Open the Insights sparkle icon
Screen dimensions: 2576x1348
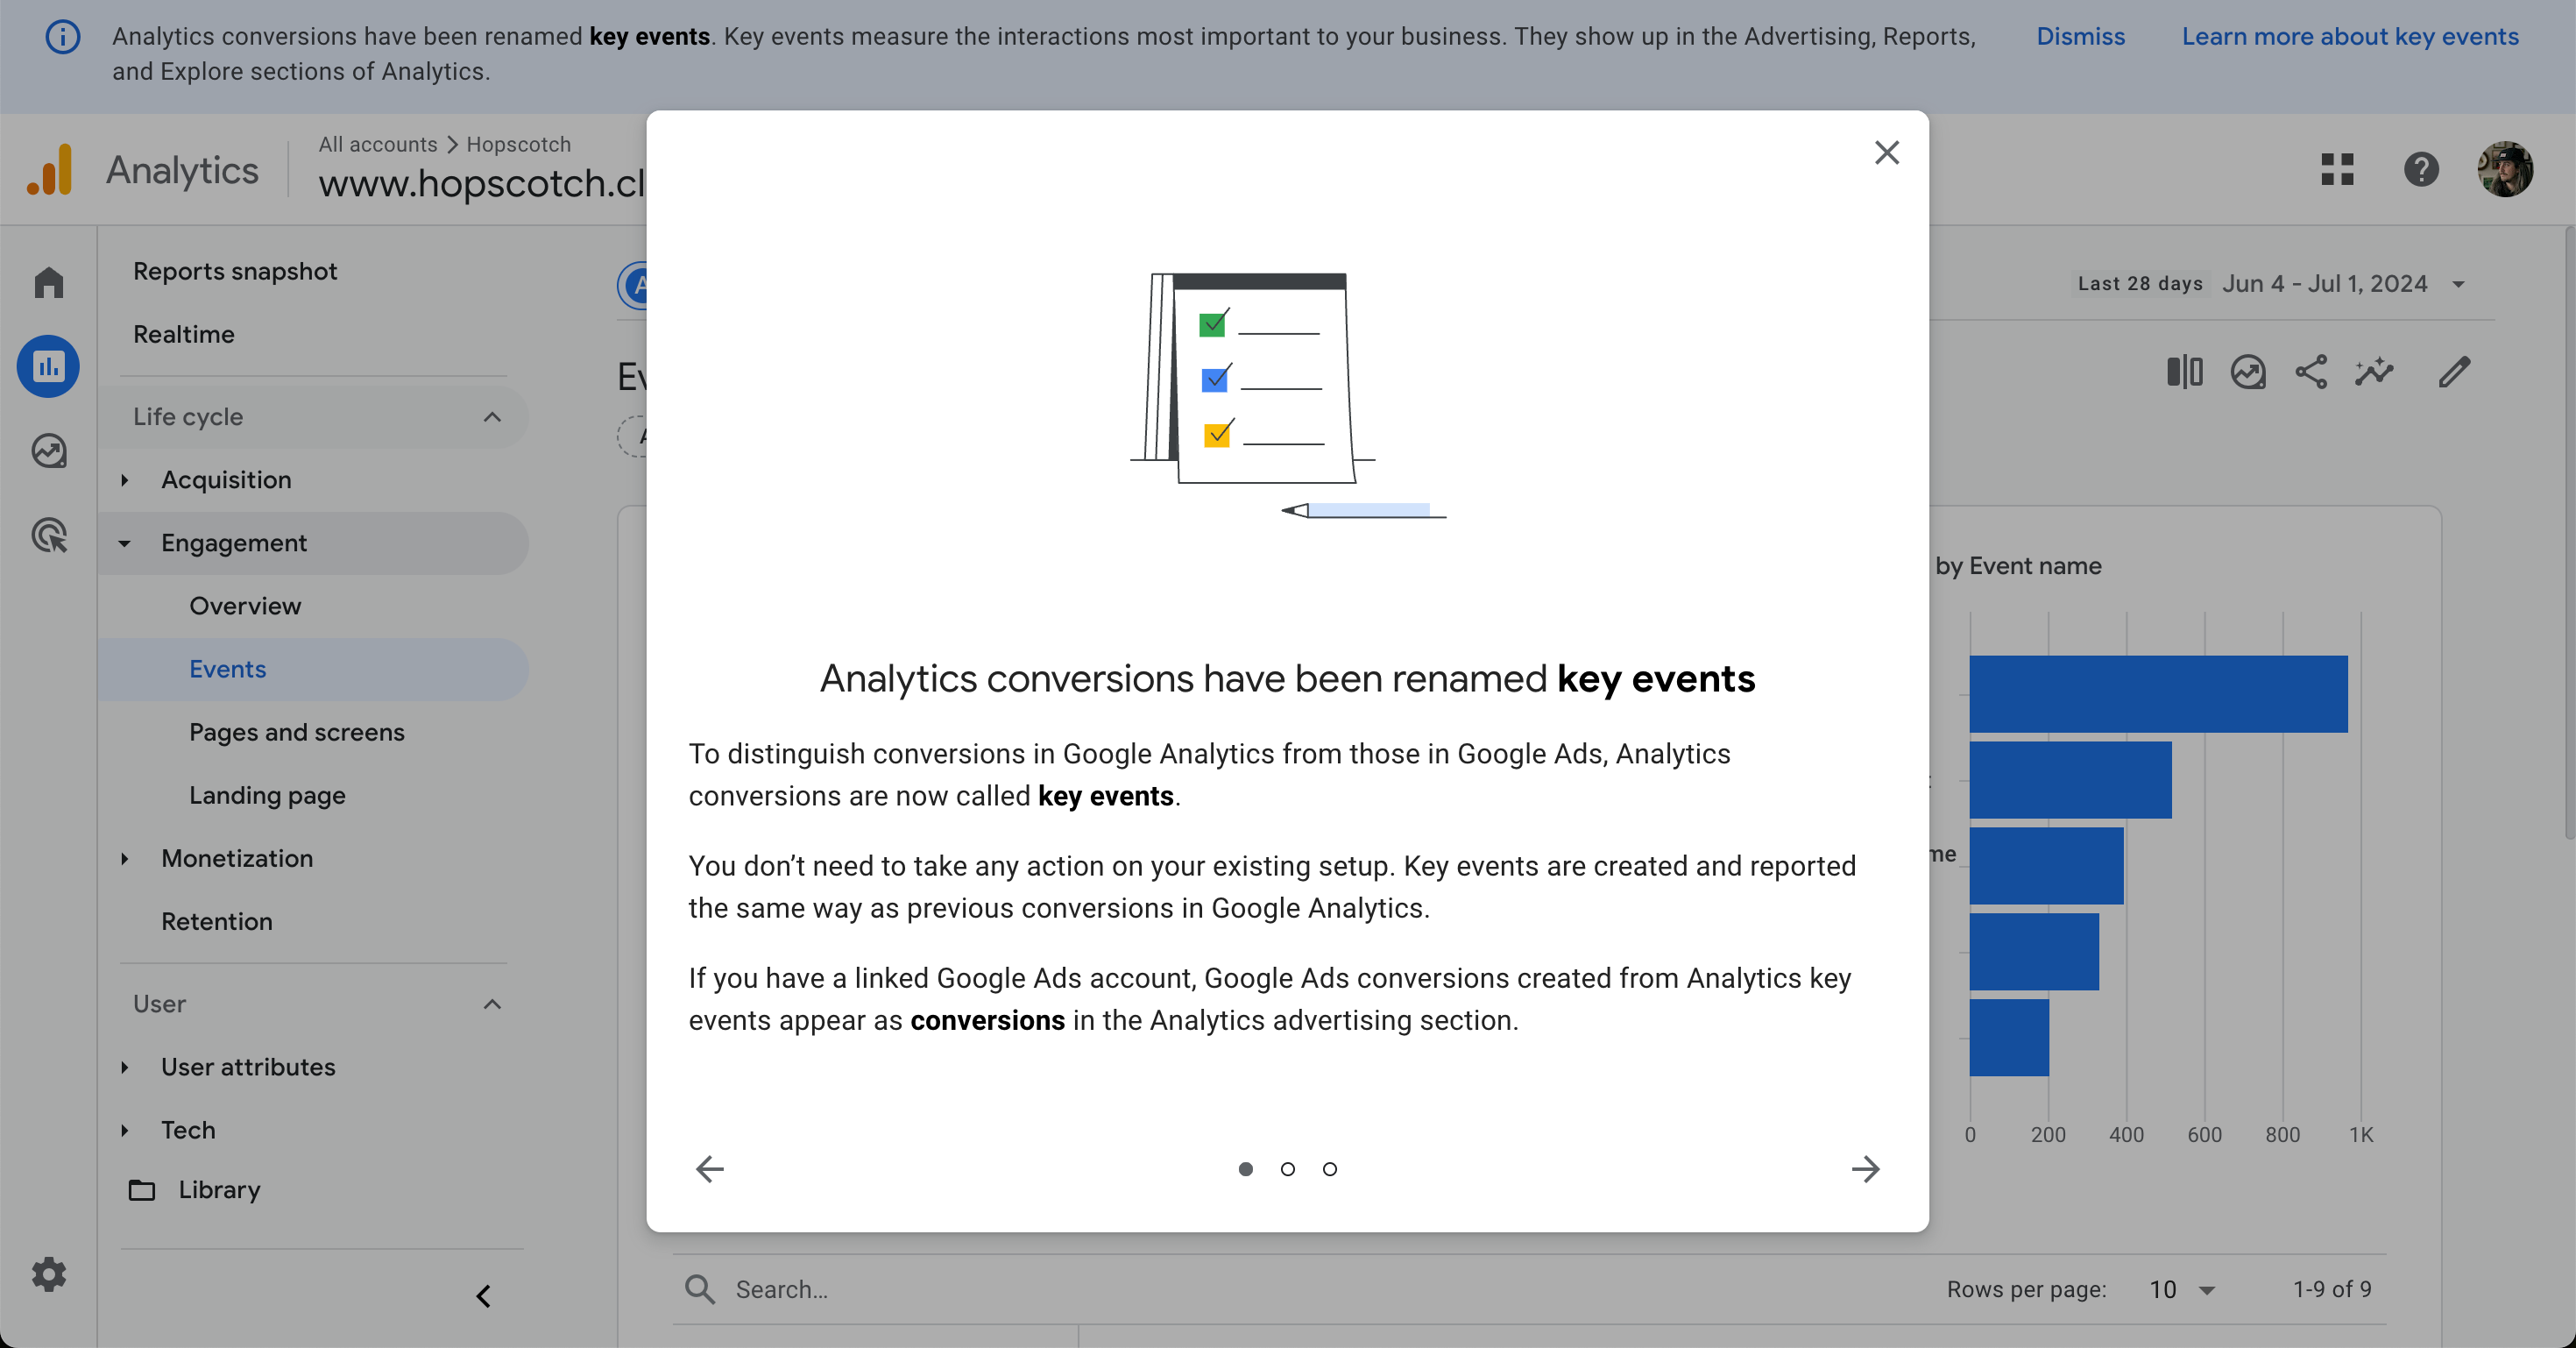tap(2374, 372)
